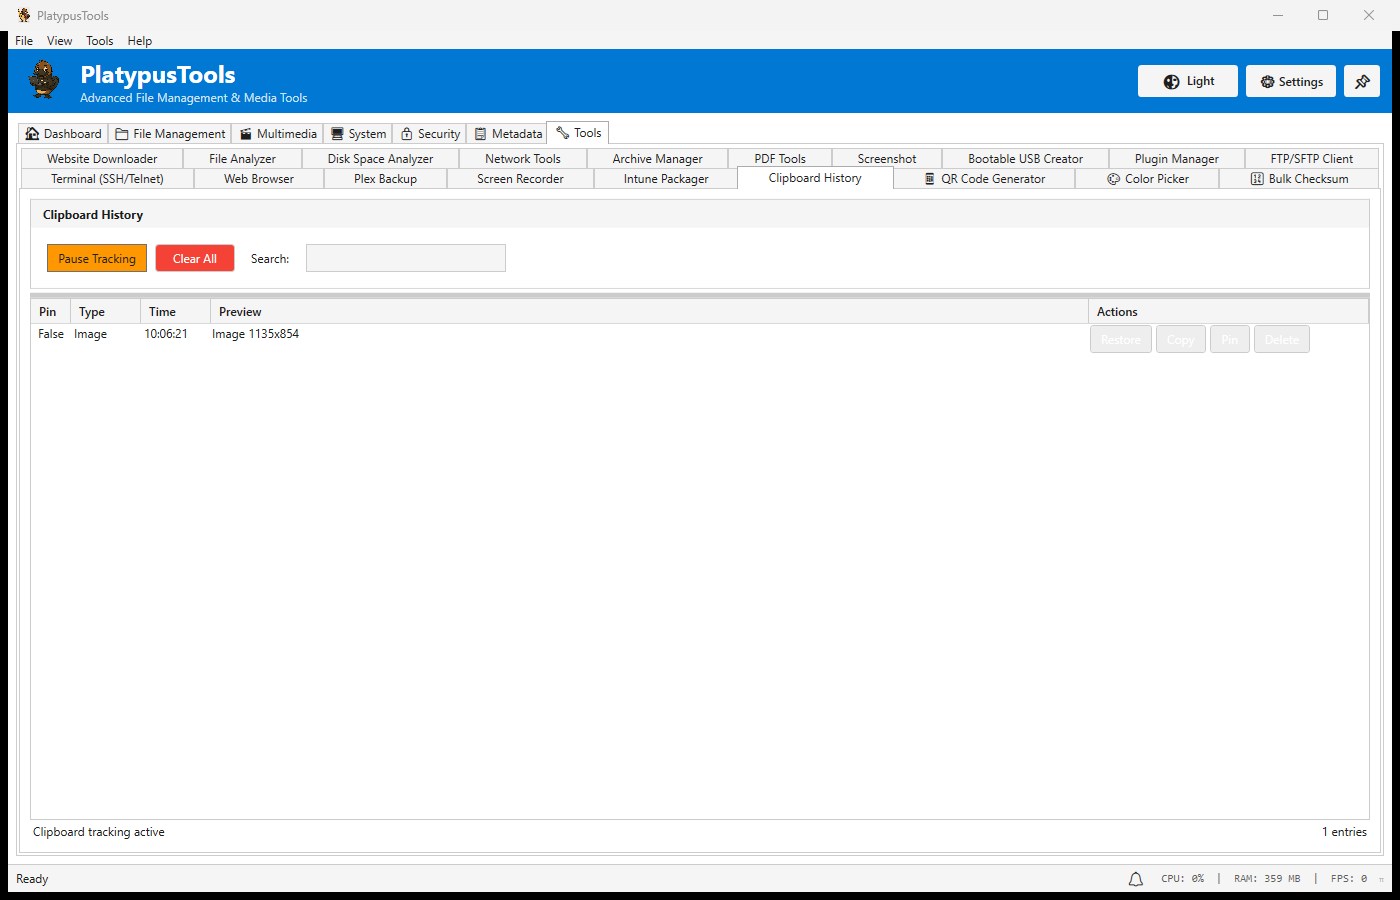The image size is (1400, 900).
Task: Pin the Image 1135x854 clipboard entry
Action: pyautogui.click(x=1229, y=340)
